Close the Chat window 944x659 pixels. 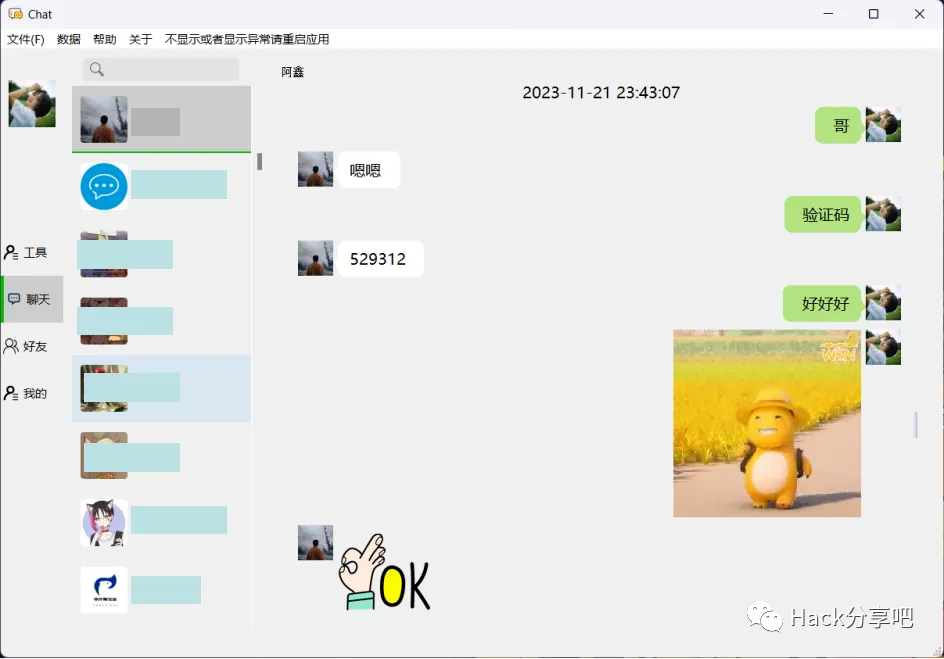pyautogui.click(x=919, y=14)
